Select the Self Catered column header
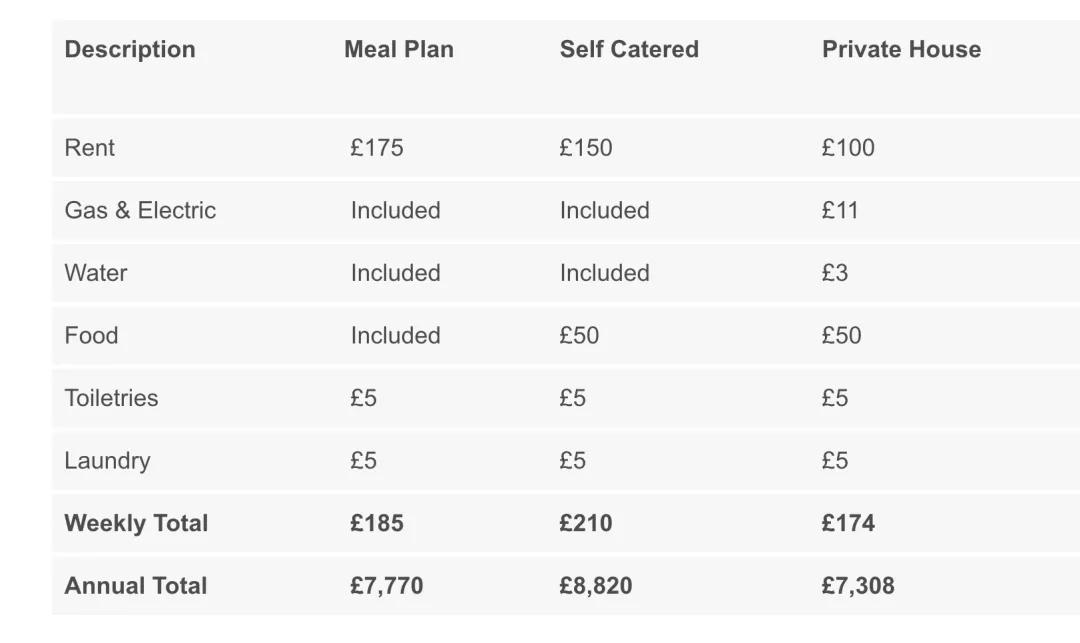Viewport: 1080px width, 643px height. point(629,50)
